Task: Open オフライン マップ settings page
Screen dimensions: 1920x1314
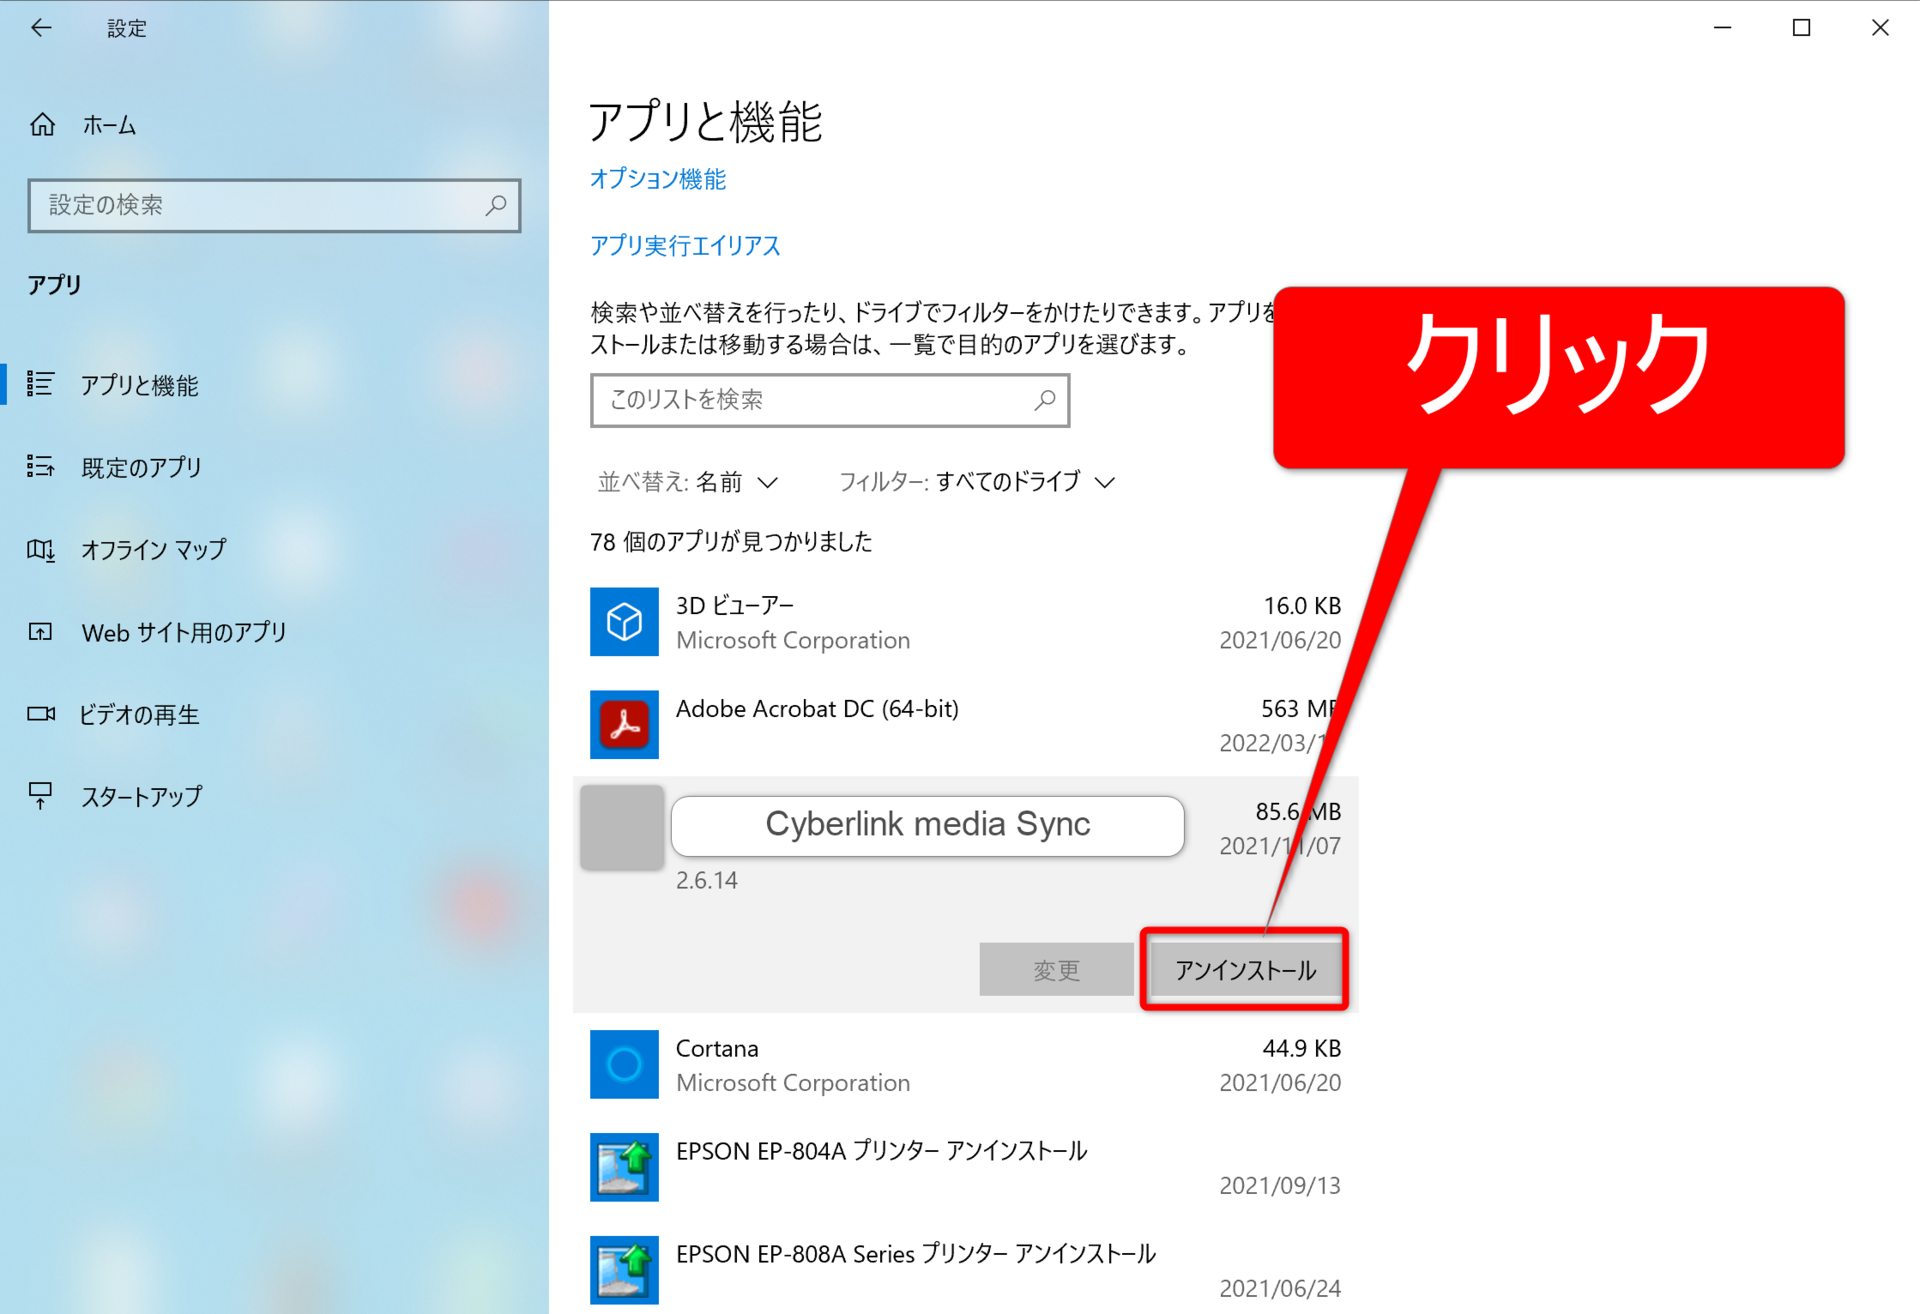Action: 153,550
